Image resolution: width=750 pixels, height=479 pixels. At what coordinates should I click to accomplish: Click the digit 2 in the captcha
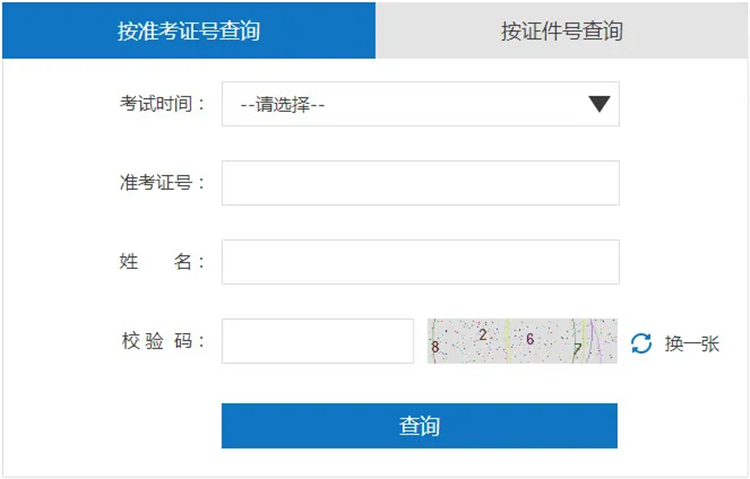[x=482, y=335]
